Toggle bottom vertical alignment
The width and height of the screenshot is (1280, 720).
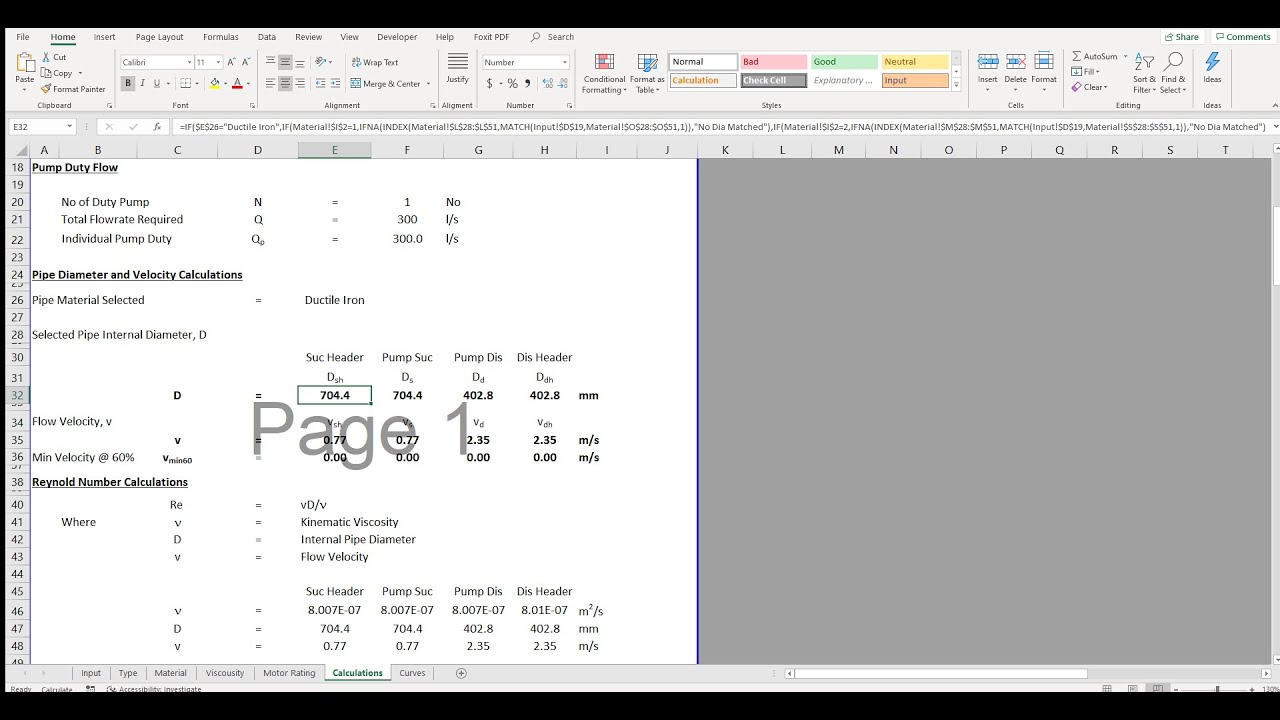click(300, 62)
